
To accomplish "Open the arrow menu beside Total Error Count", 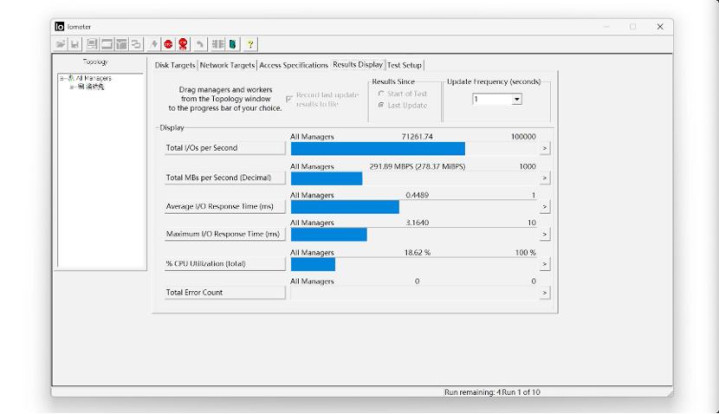I will 545,293.
